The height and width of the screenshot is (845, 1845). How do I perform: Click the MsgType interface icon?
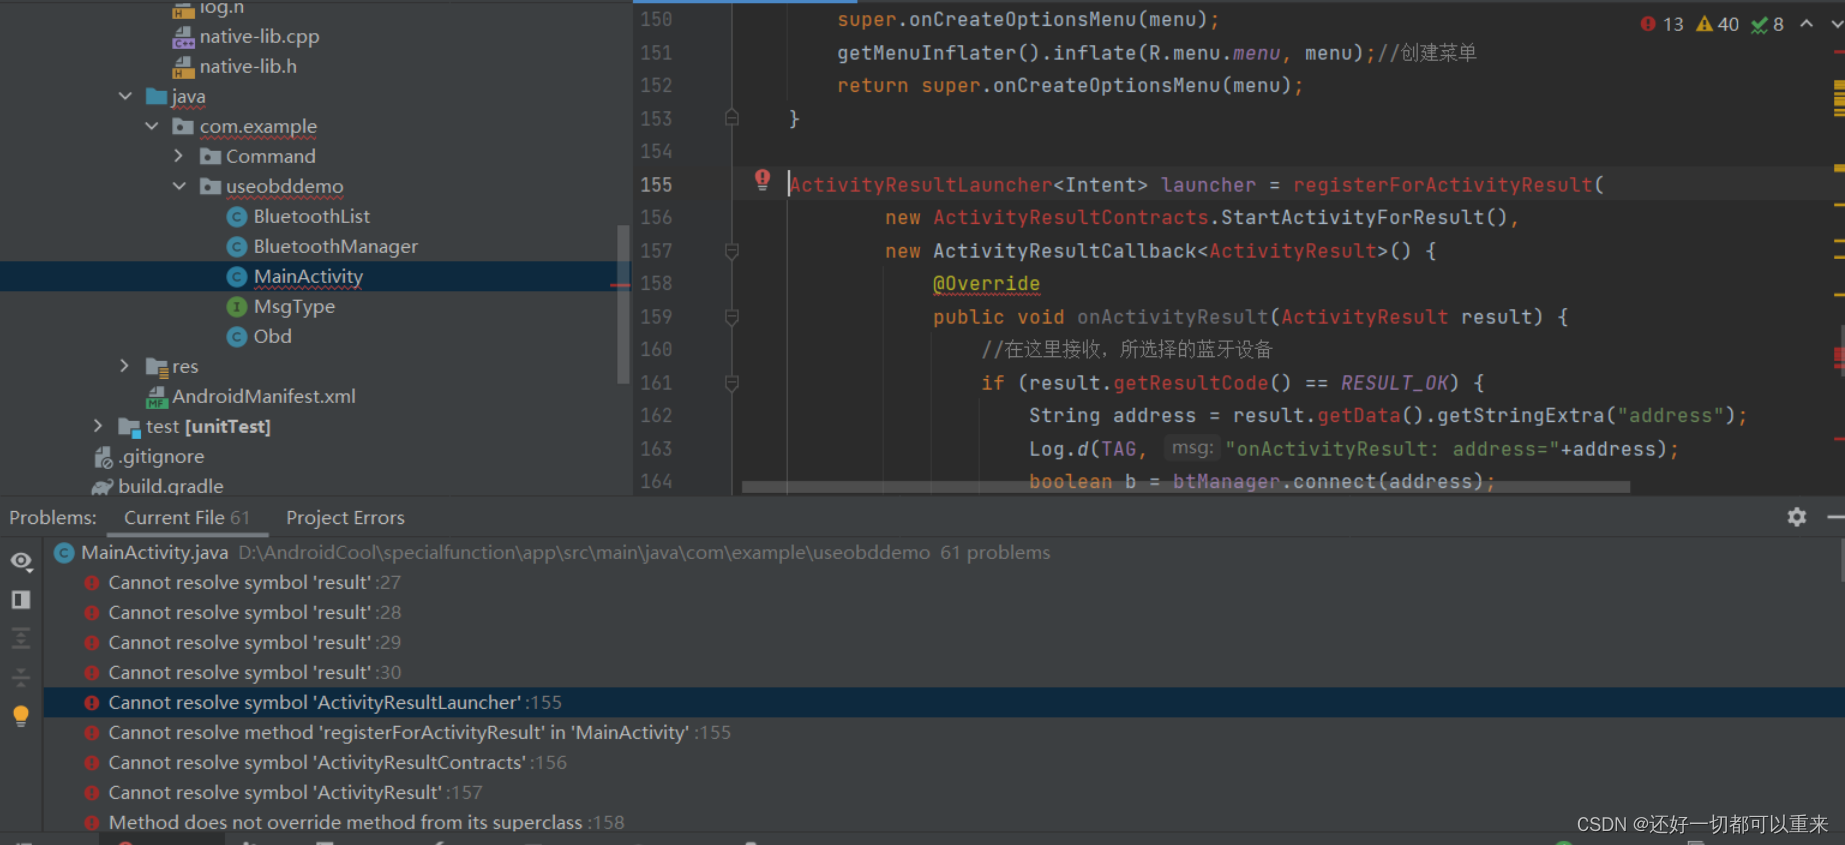pyautogui.click(x=237, y=307)
